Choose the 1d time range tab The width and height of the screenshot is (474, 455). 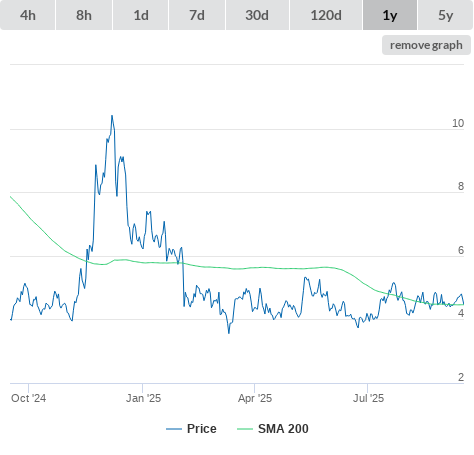[141, 15]
